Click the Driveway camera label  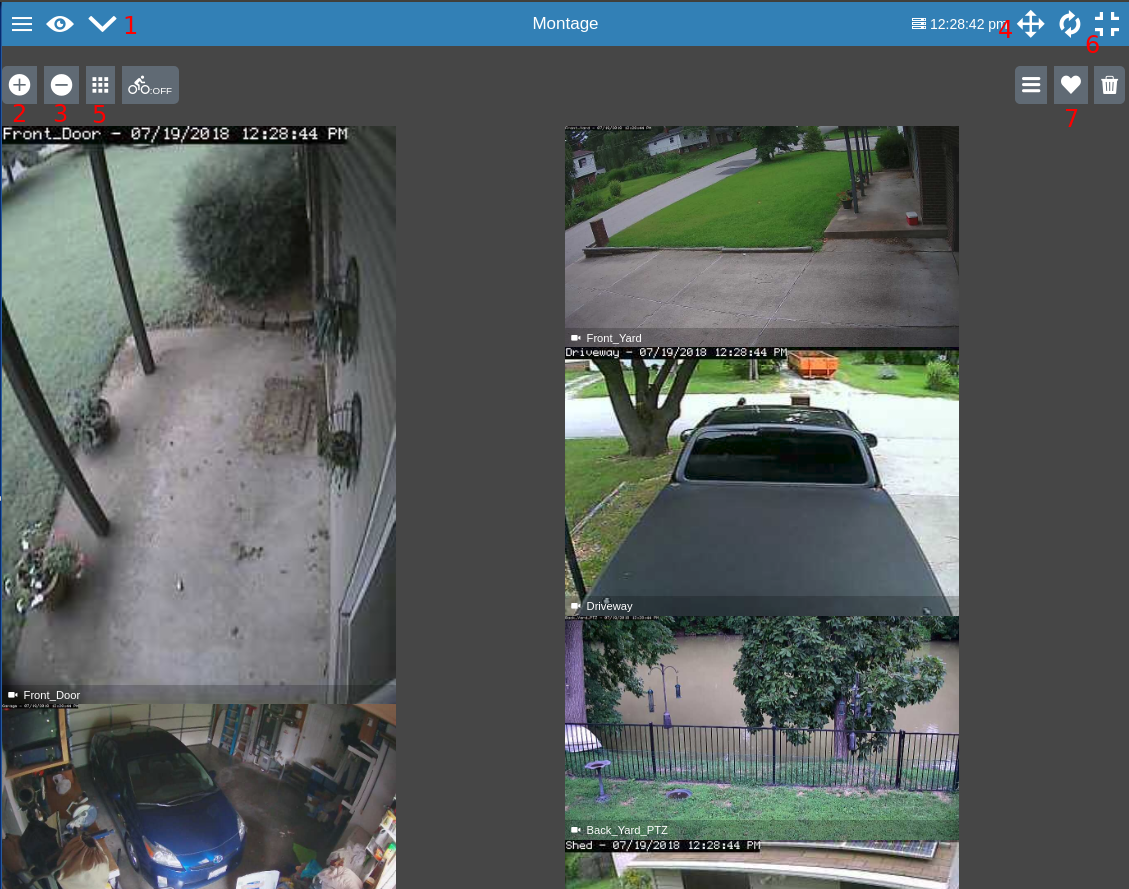click(609, 606)
